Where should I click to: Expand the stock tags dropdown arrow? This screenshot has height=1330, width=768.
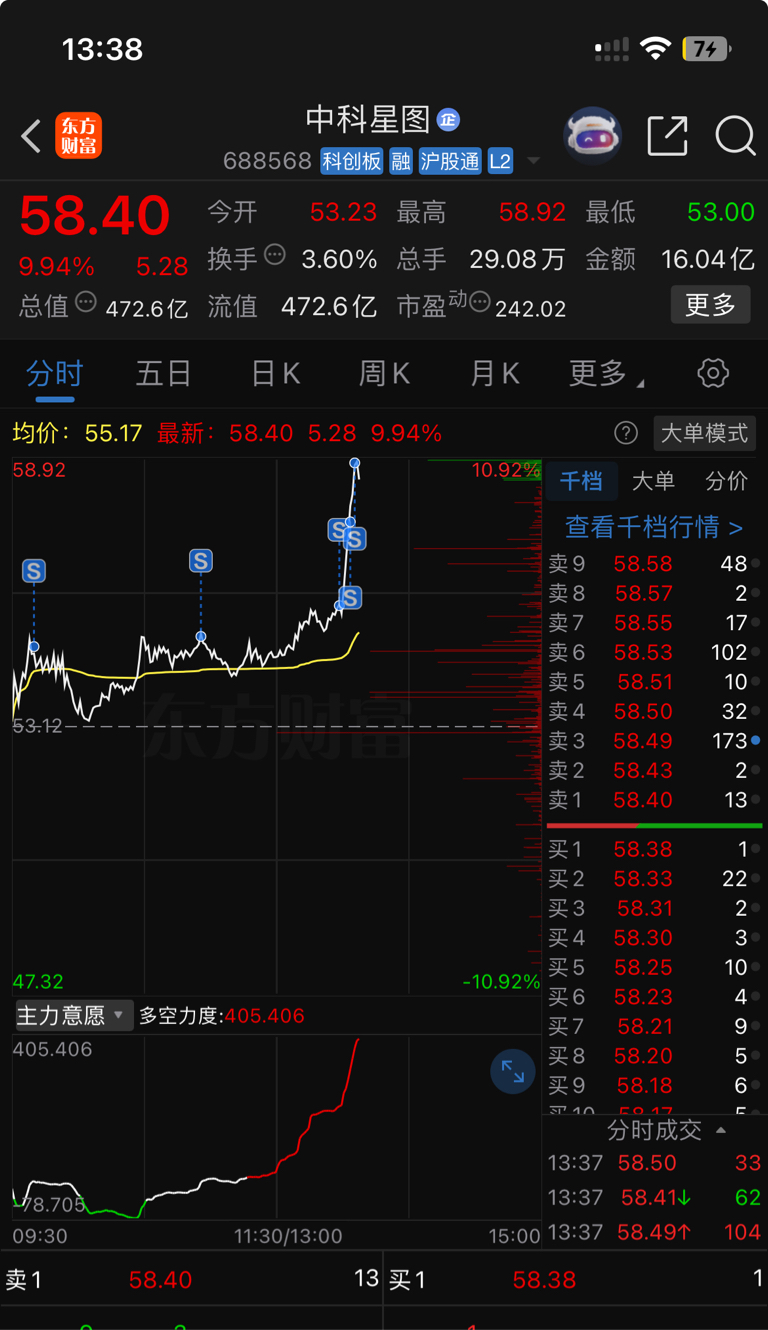point(533,161)
